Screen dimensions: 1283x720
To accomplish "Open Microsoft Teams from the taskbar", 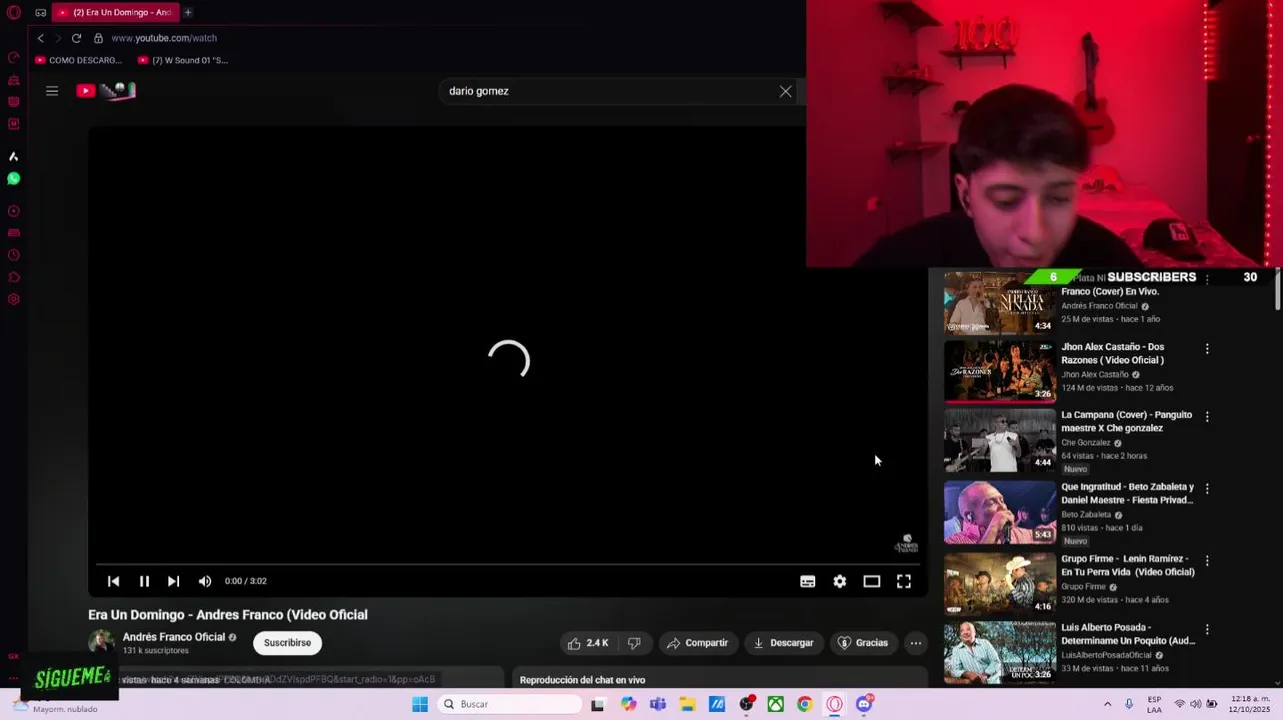I will click(x=657, y=704).
